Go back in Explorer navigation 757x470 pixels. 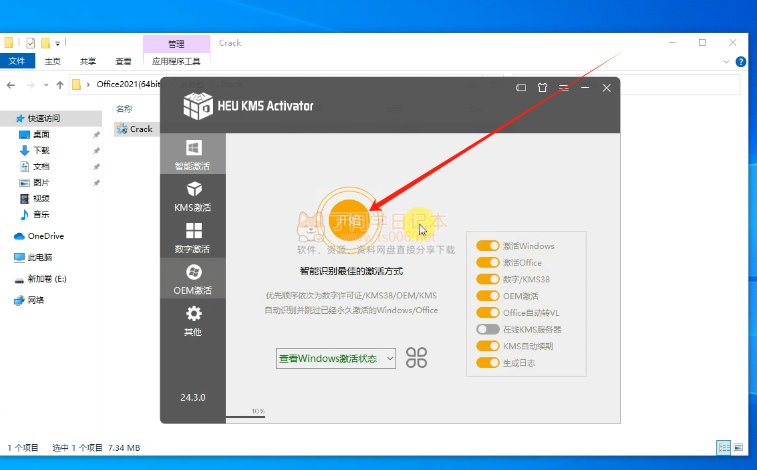pyautogui.click(x=11, y=85)
